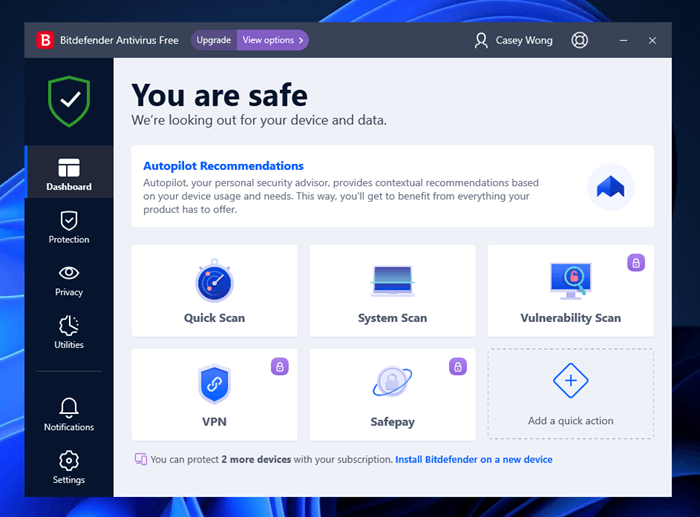Open the Casey Wong account menu

tap(514, 40)
